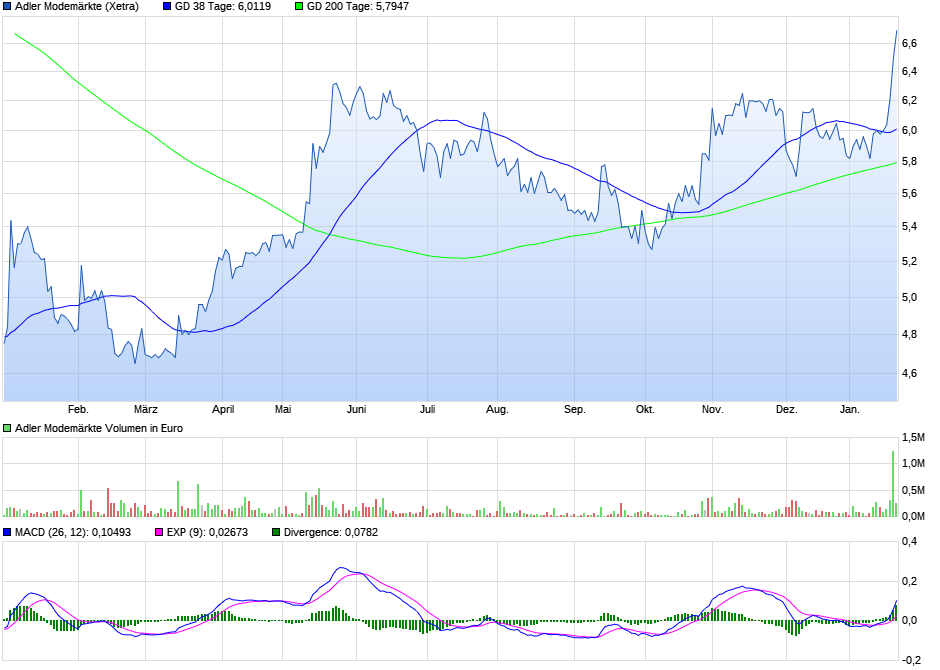Click the GD 38 Tage blue legend square

click(x=167, y=6)
